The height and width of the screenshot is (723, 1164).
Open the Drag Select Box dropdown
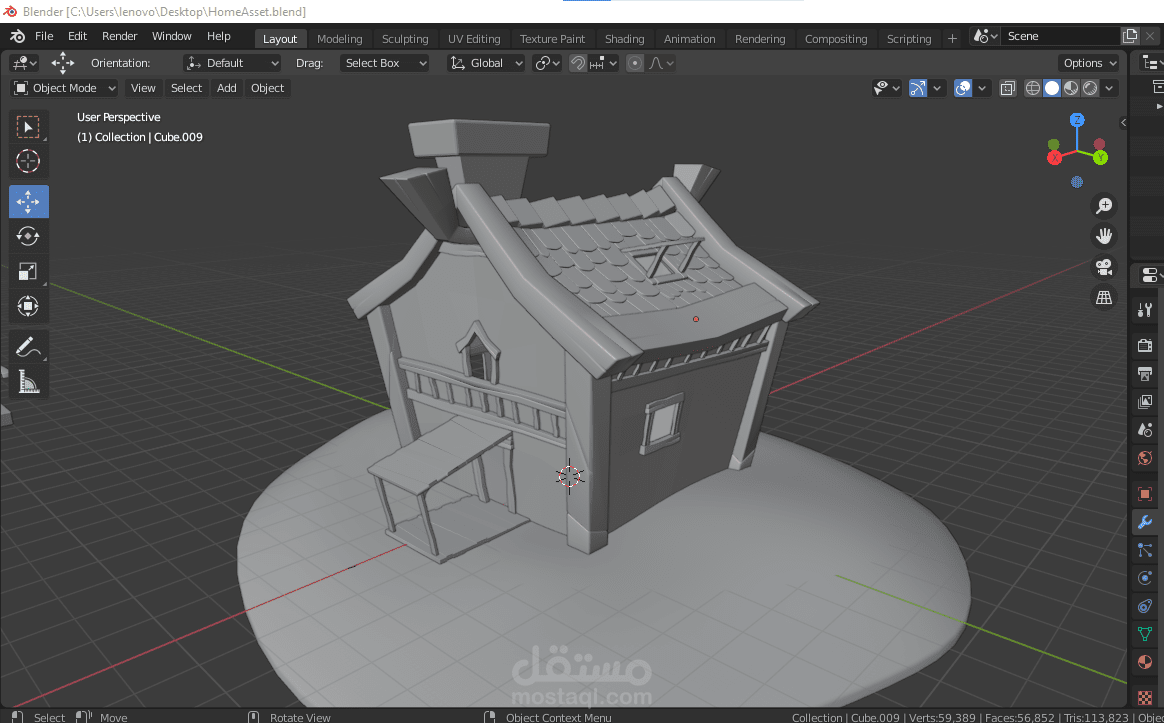(385, 63)
